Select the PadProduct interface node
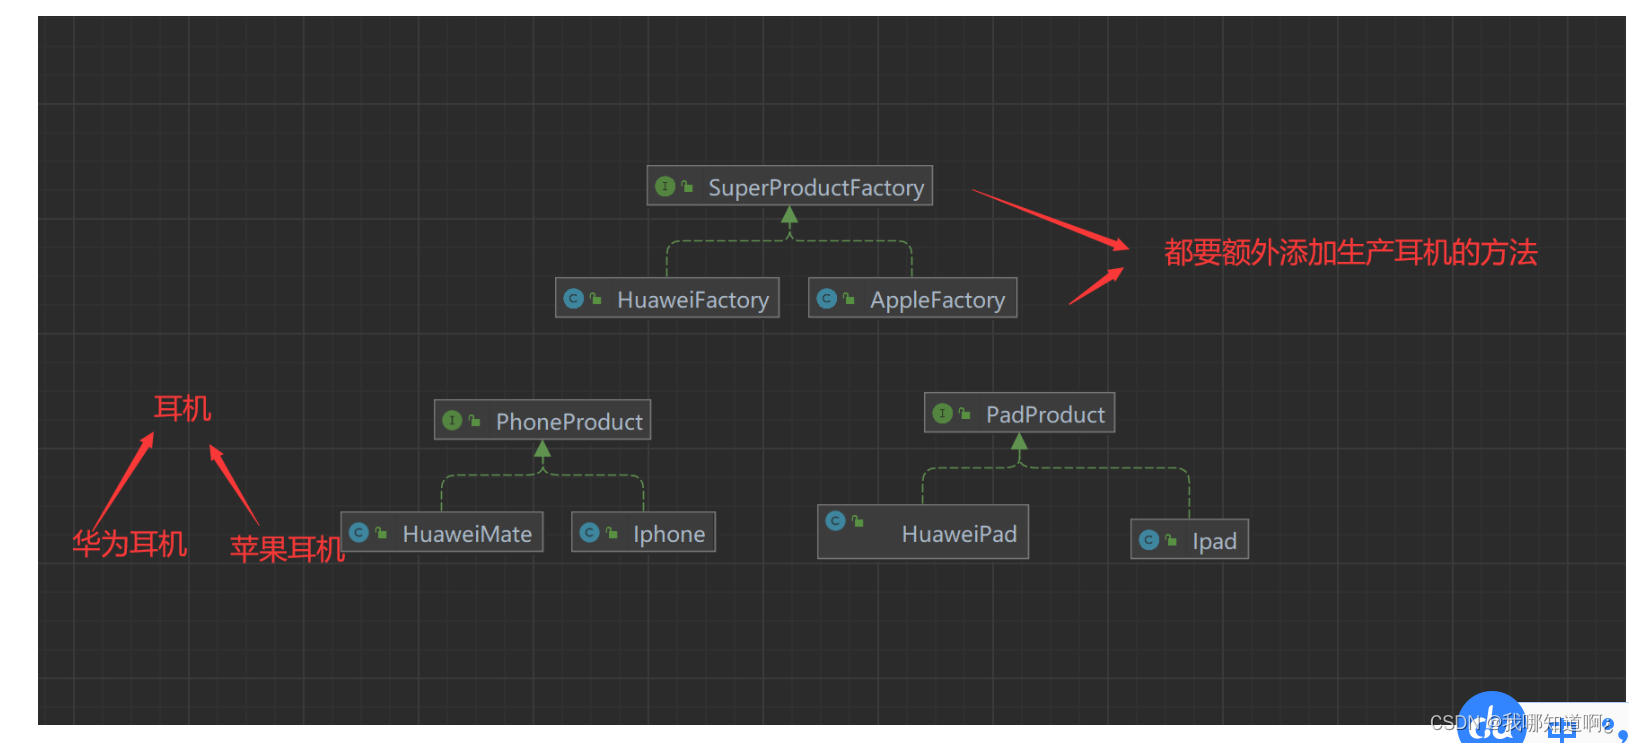1629x743 pixels. [1020, 413]
